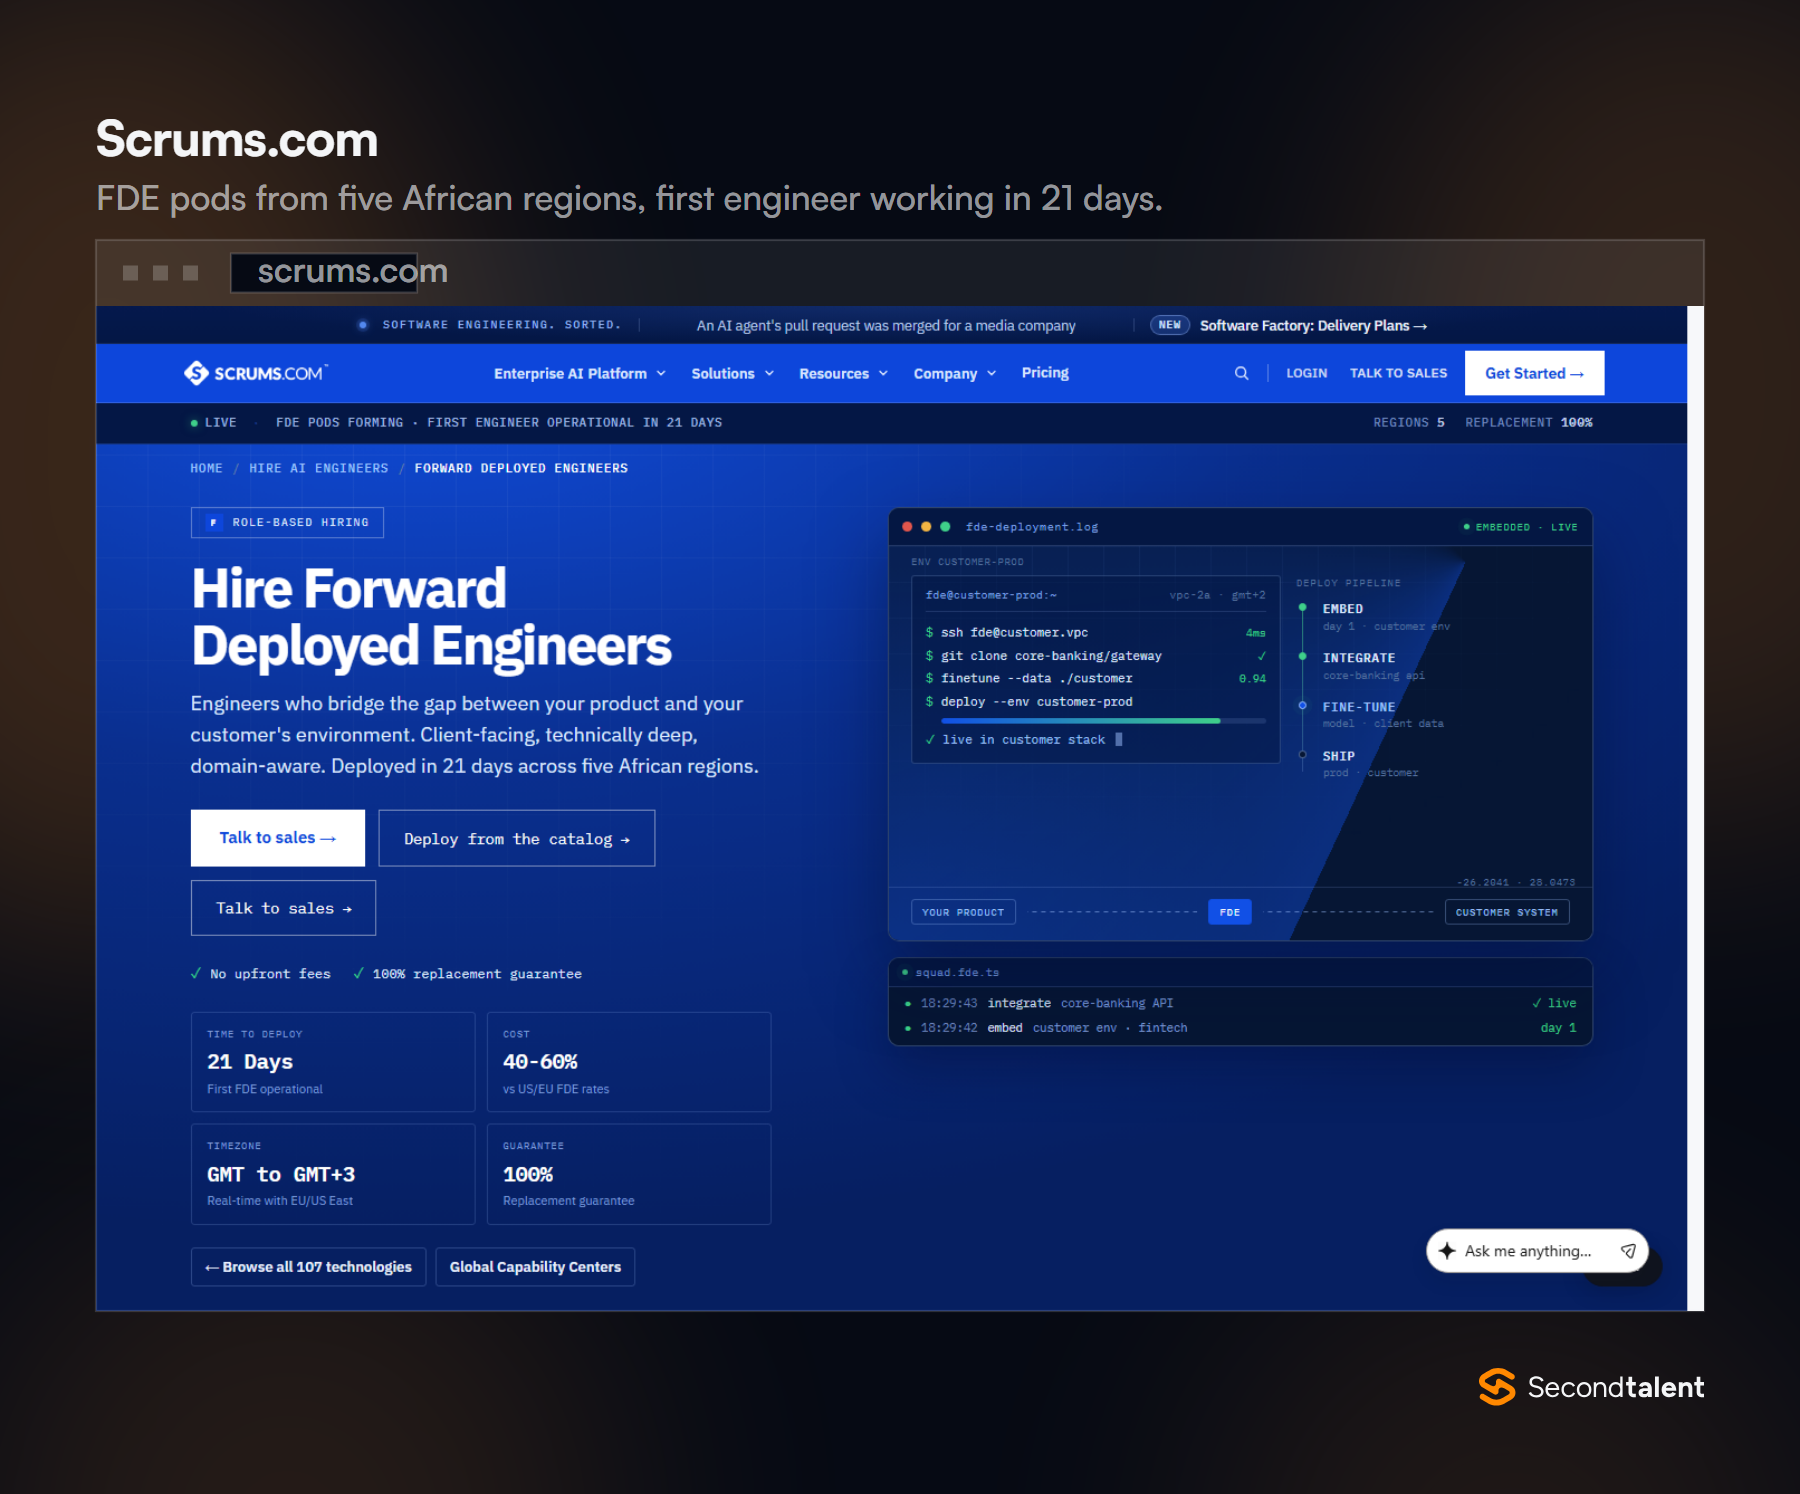This screenshot has width=1800, height=1494.
Task: Click the 18:29:42 embed log row
Action: point(1240,1028)
